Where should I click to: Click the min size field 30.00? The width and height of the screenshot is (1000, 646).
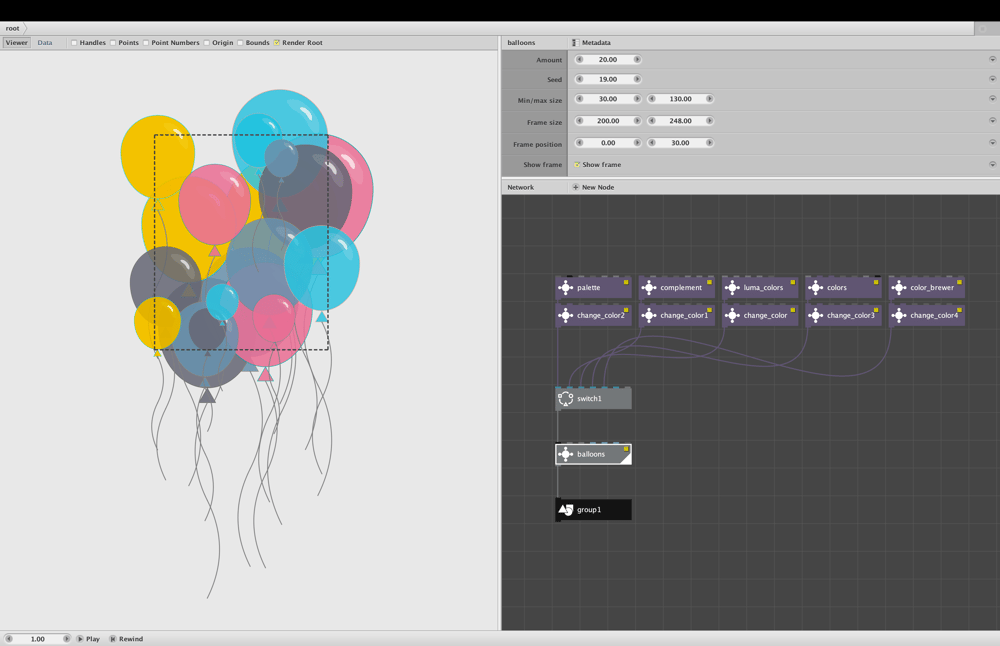(x=608, y=99)
